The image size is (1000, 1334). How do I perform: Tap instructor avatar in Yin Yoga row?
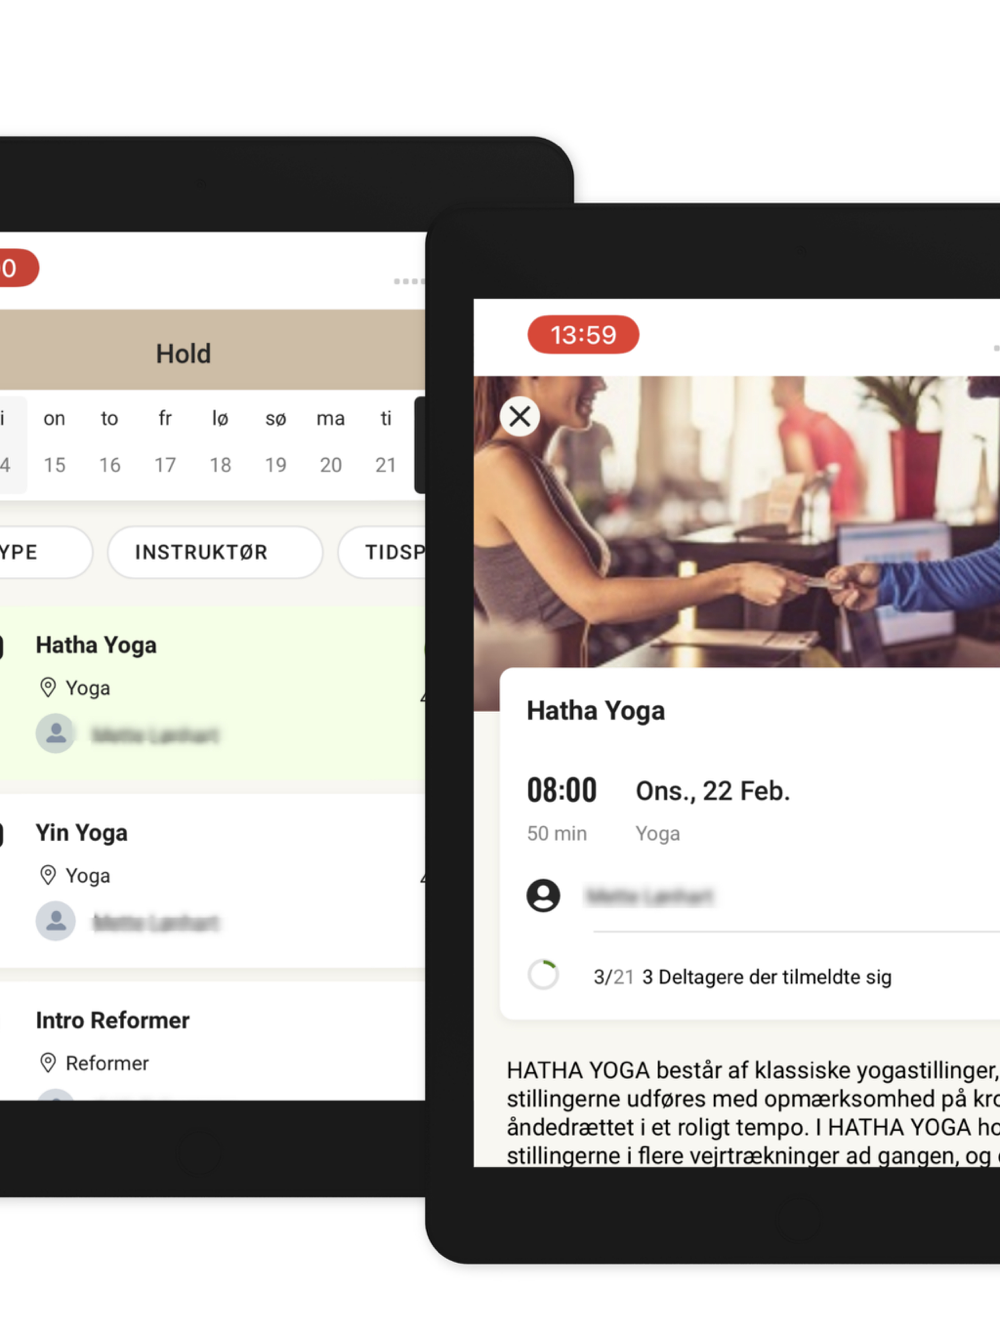(x=56, y=920)
